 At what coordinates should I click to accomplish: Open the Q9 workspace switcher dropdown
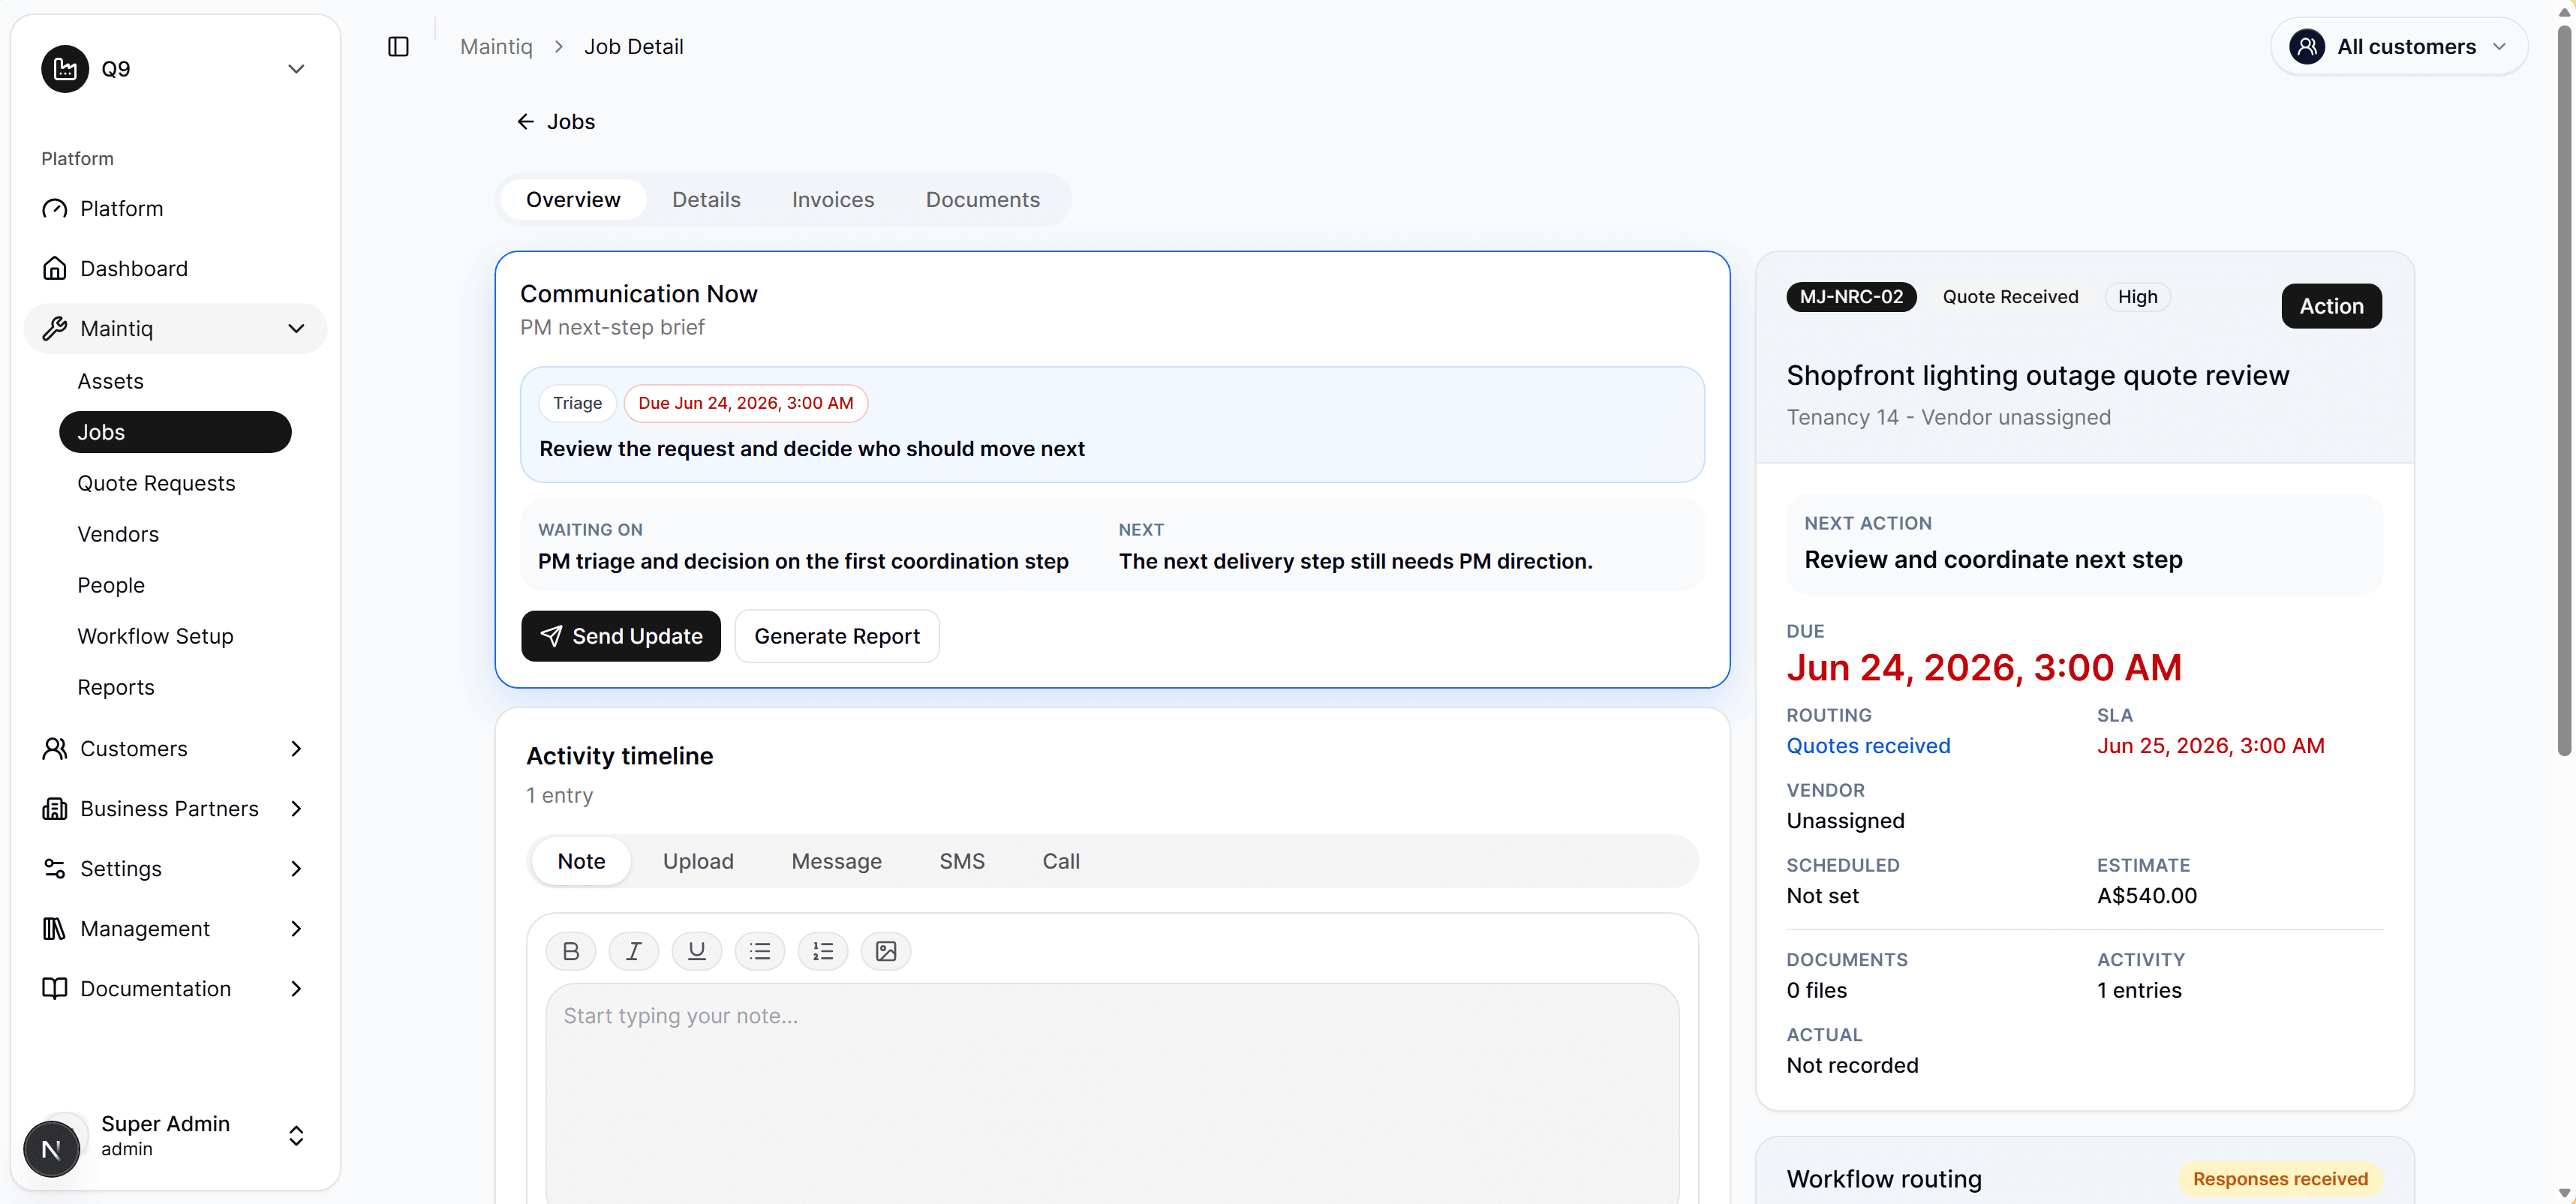pos(175,69)
